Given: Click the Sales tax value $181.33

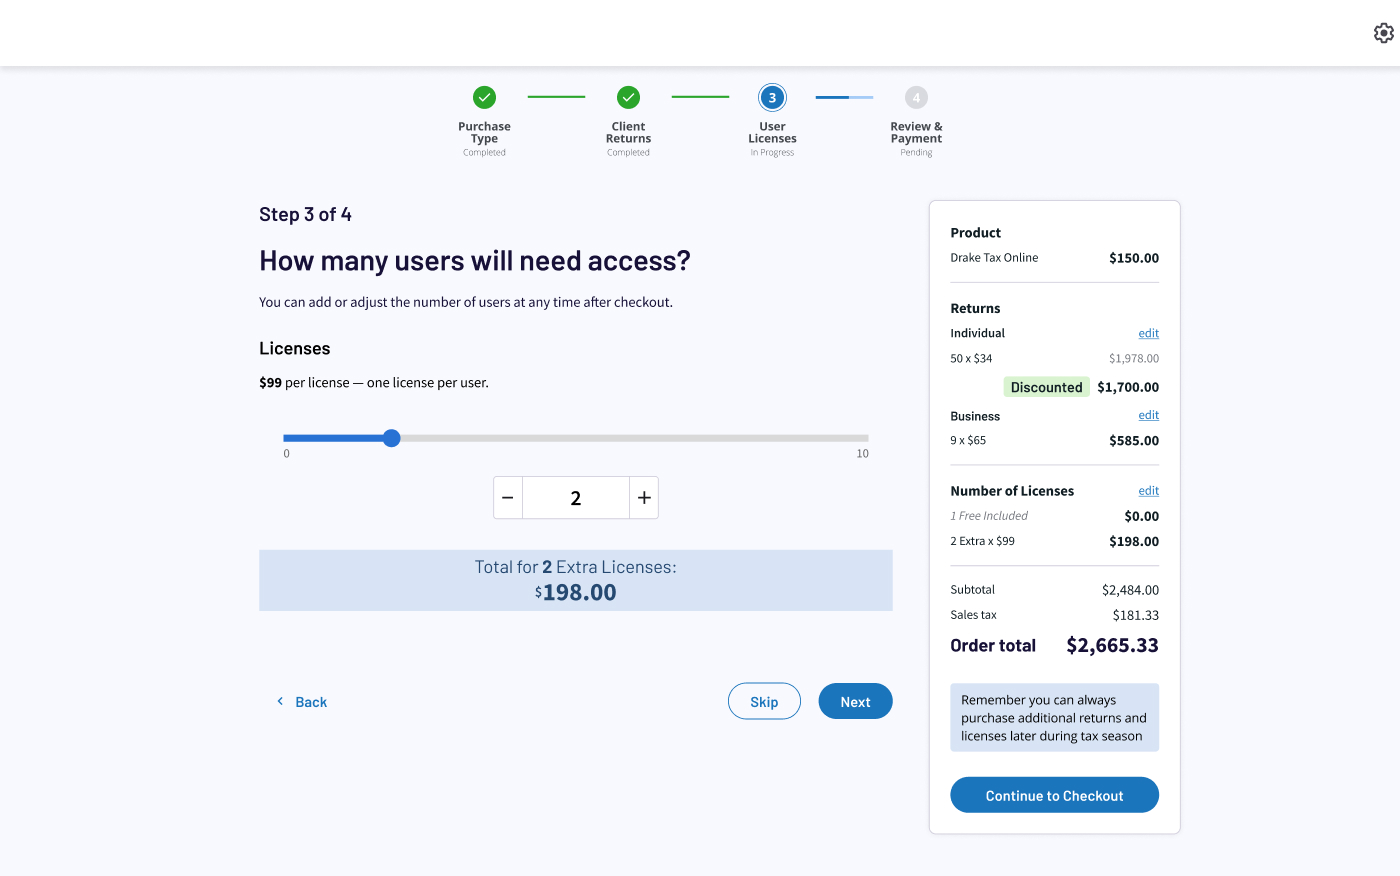Looking at the screenshot, I should tap(1136, 615).
